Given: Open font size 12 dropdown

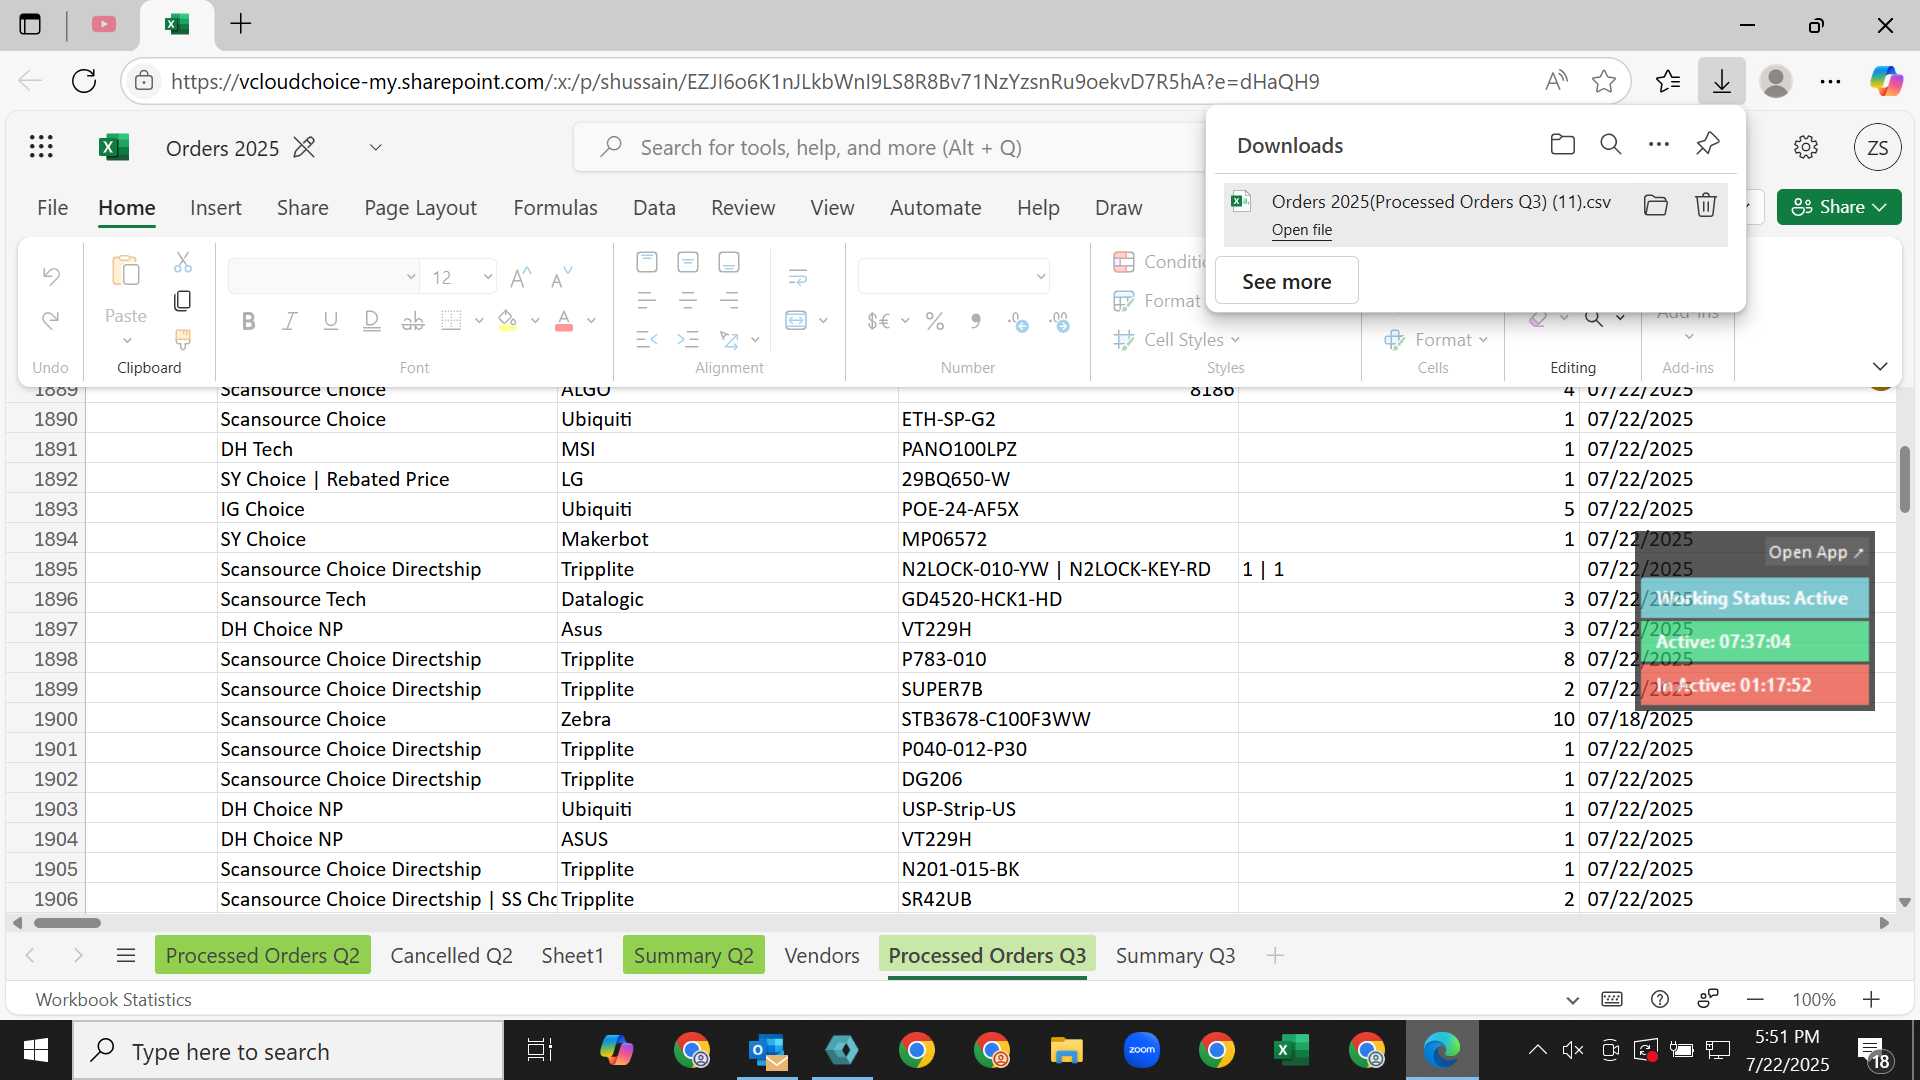Looking at the screenshot, I should coord(488,277).
